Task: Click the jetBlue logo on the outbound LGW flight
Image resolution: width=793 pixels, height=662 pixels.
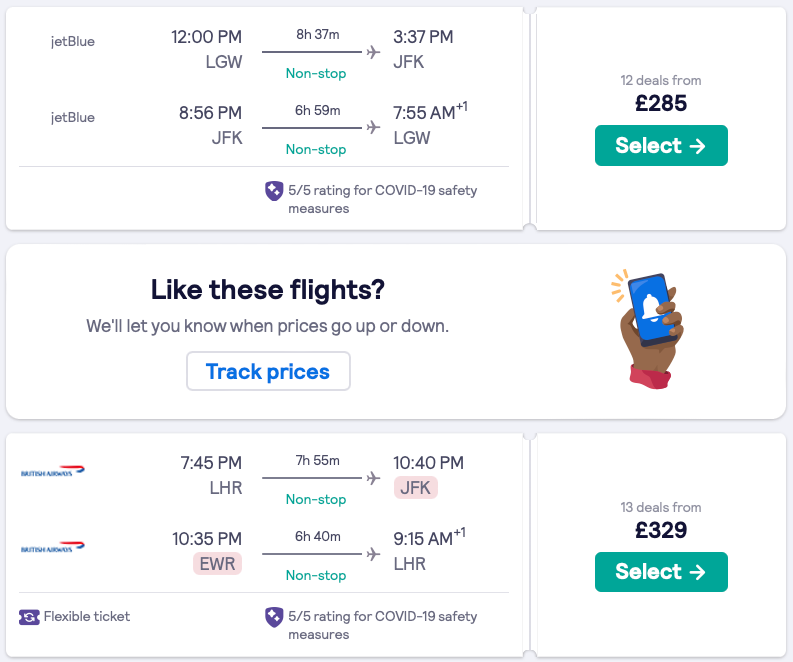Action: 73,42
